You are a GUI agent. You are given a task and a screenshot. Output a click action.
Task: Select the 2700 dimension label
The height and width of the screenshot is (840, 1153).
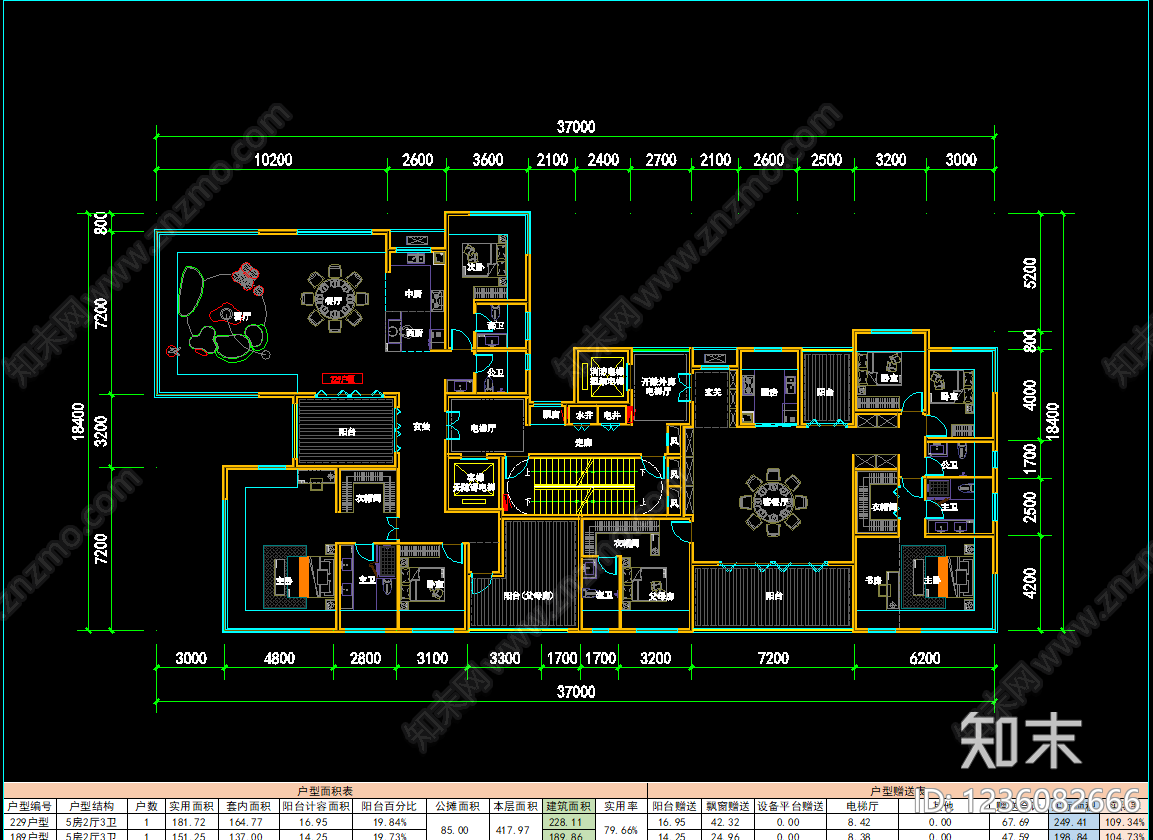[660, 160]
